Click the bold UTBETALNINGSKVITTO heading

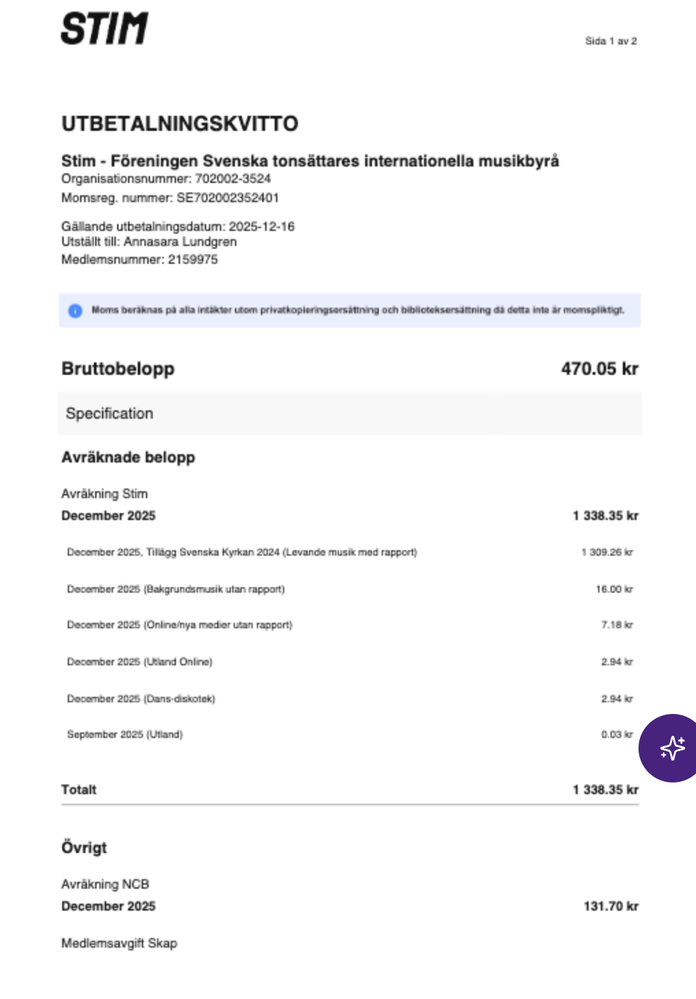point(180,124)
